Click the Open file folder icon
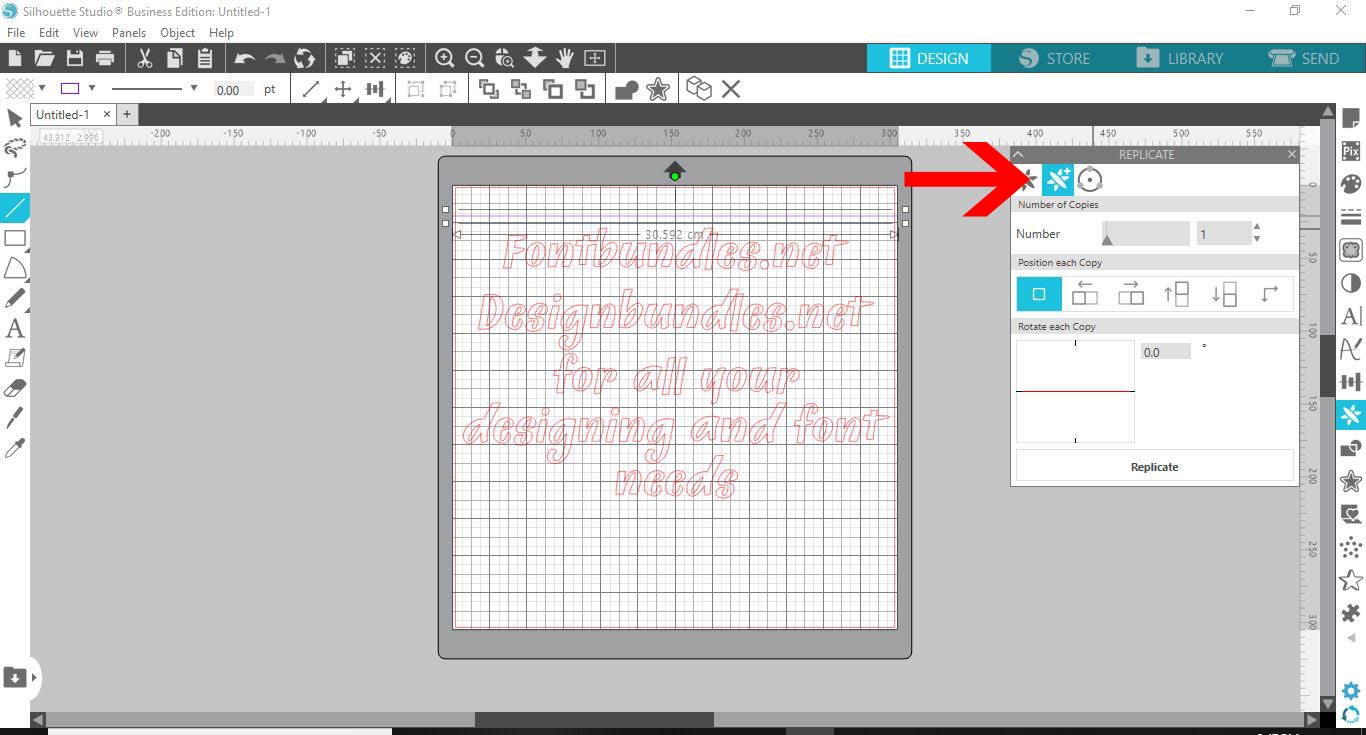 pyautogui.click(x=44, y=58)
